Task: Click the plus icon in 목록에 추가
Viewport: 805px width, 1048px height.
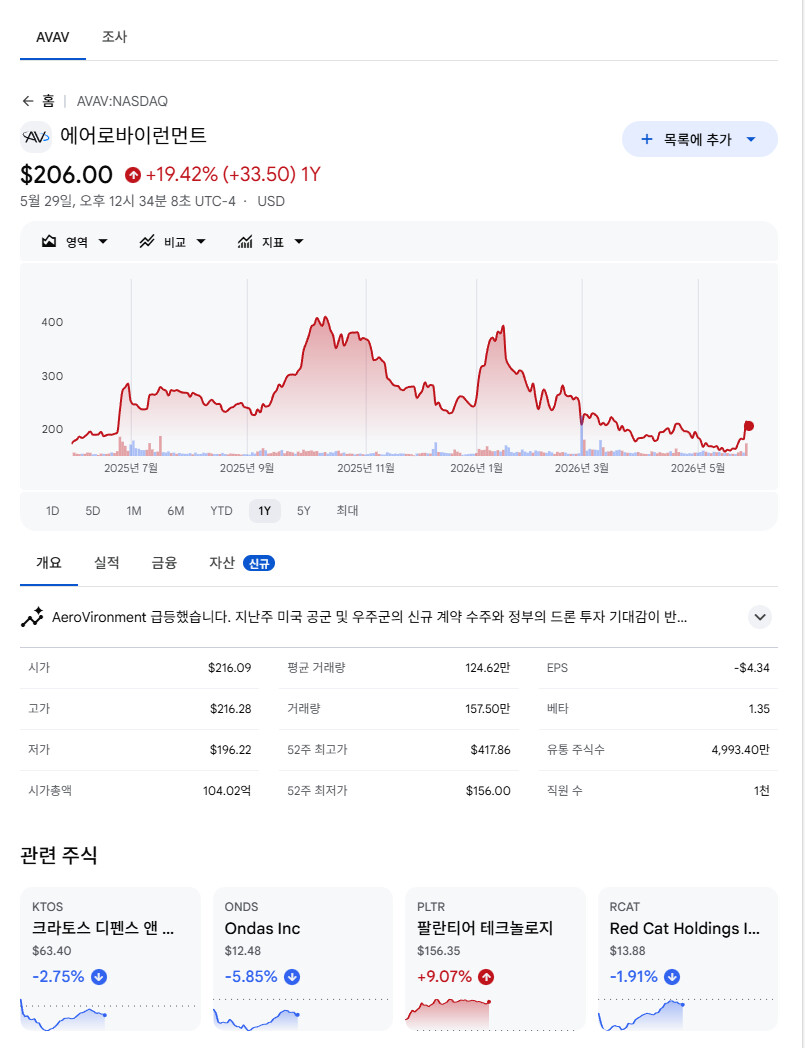Action: click(647, 139)
